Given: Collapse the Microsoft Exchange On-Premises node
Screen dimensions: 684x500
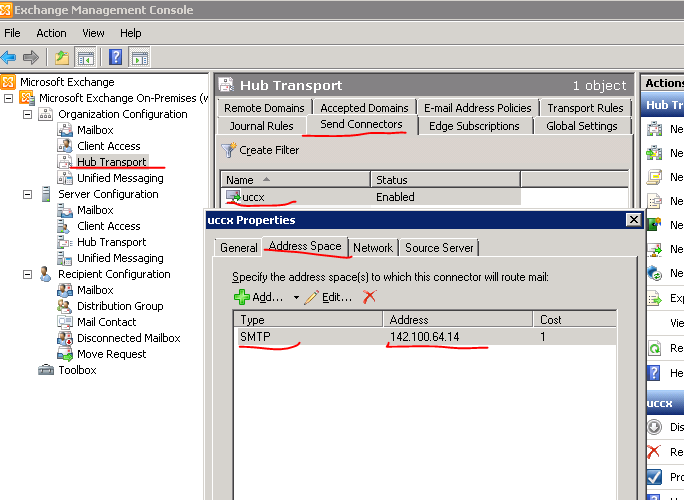Looking at the screenshot, I should click(x=8, y=99).
